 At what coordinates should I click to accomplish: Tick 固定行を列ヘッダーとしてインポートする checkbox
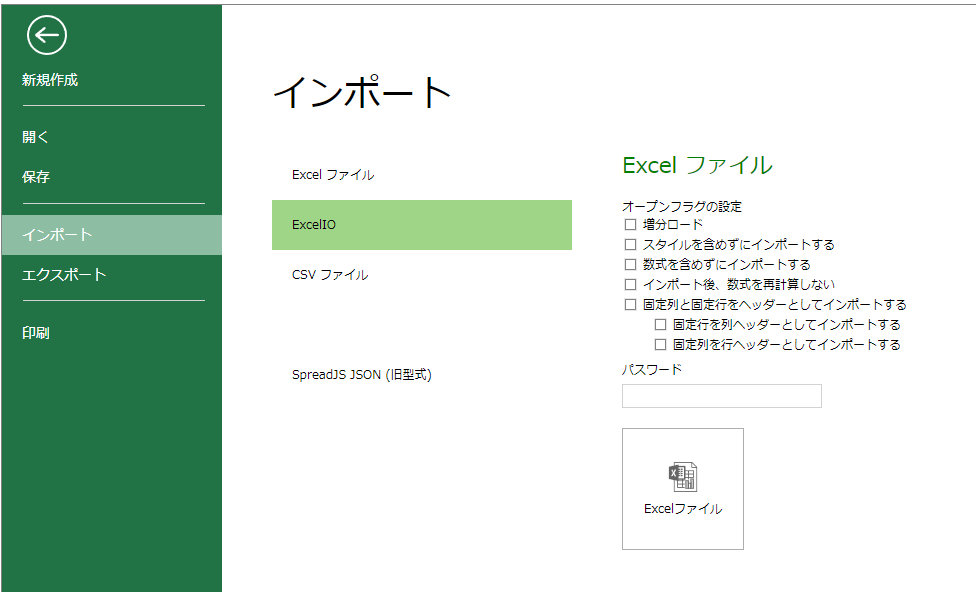click(x=660, y=324)
